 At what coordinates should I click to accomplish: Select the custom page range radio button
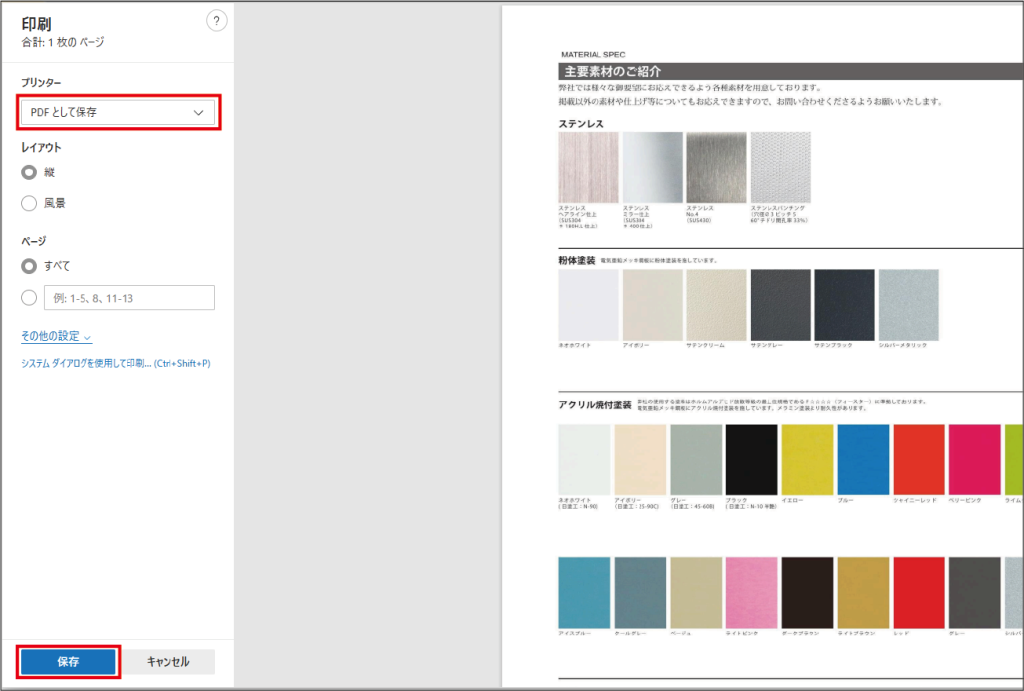coord(29,298)
